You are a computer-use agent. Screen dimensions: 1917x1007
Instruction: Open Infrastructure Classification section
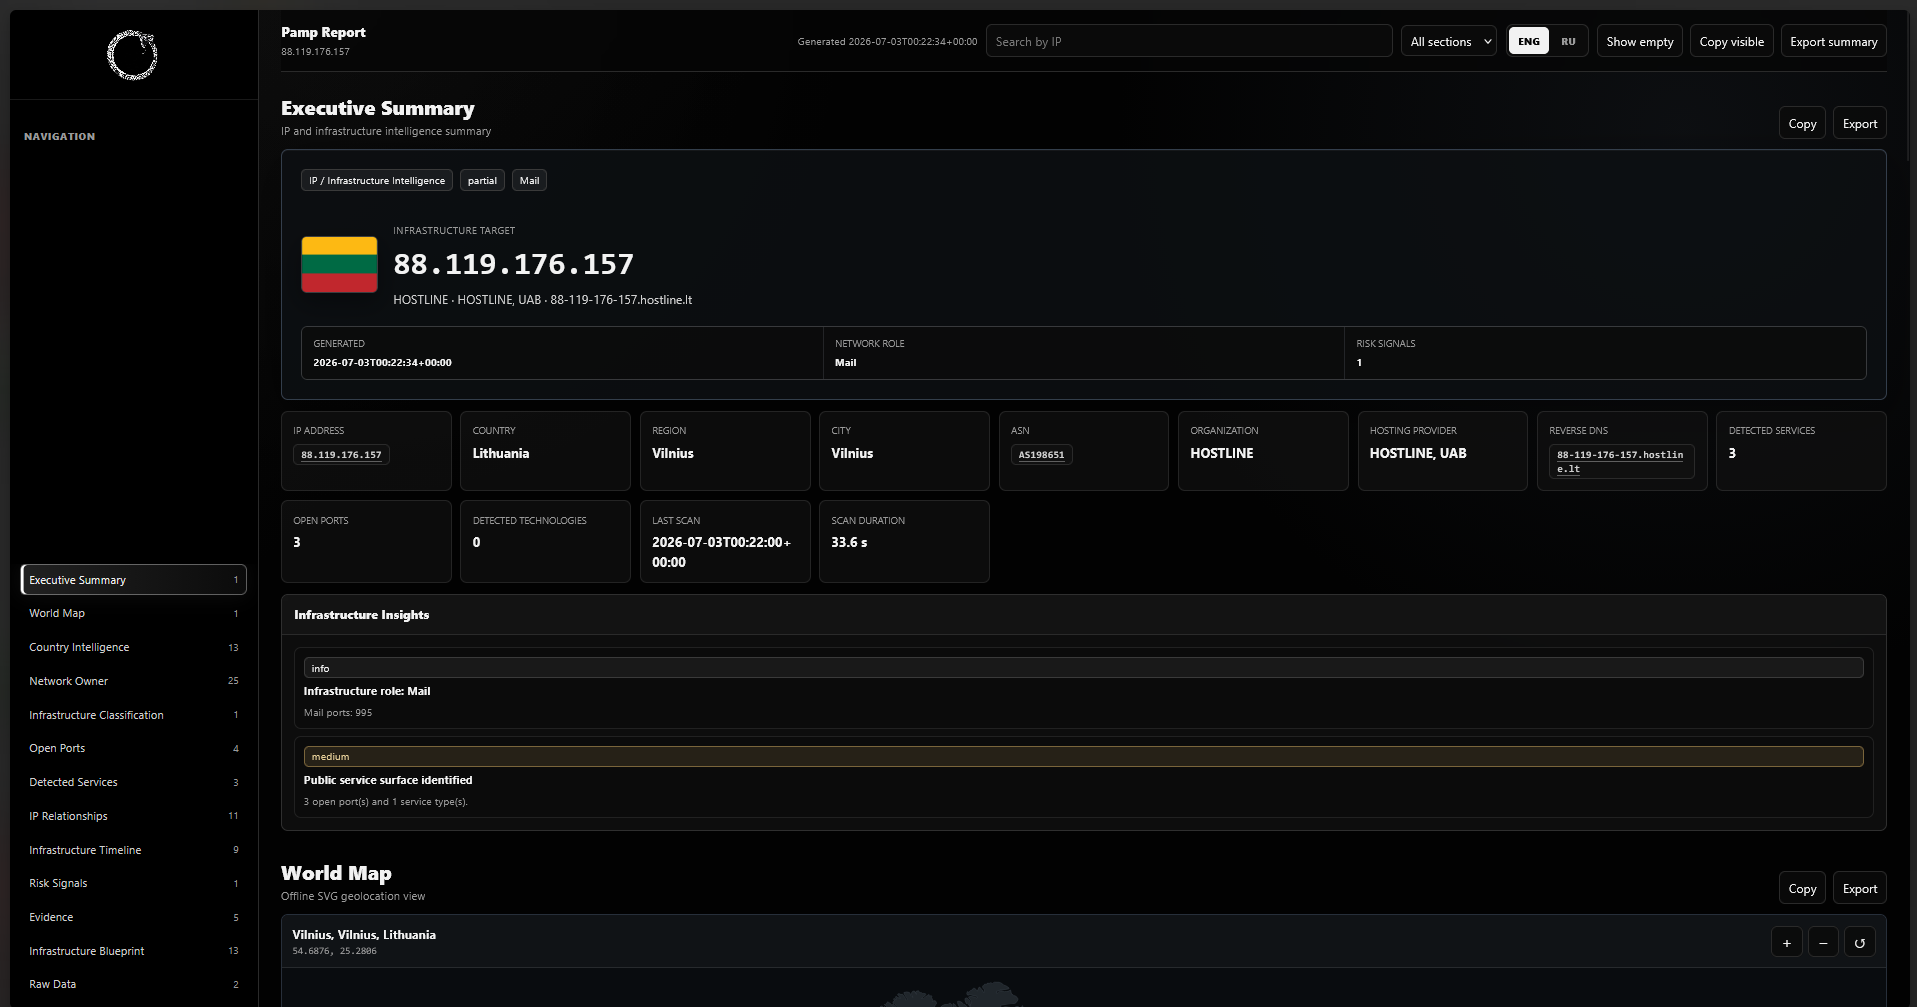pyautogui.click(x=133, y=715)
